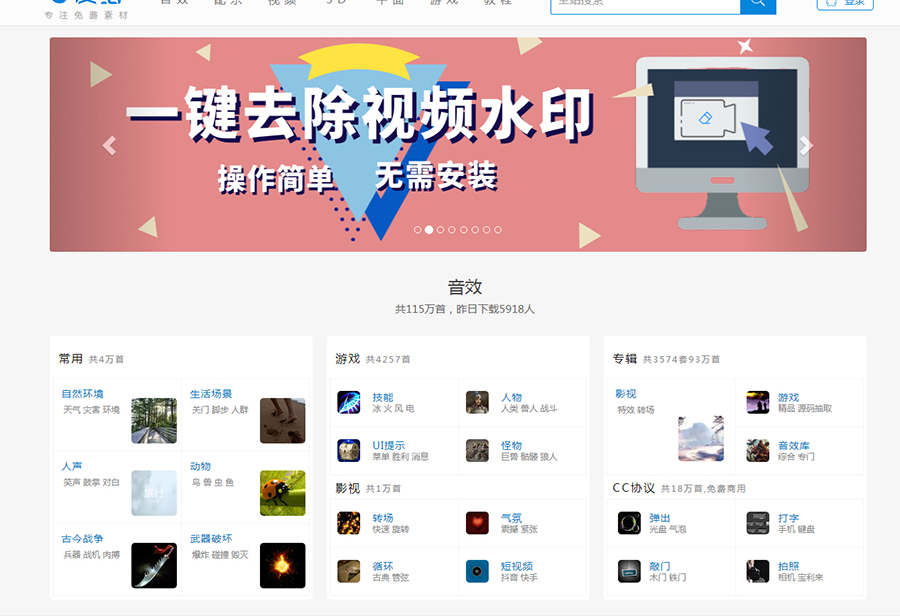
Task: Click the search magnifier icon
Action: [x=757, y=5]
